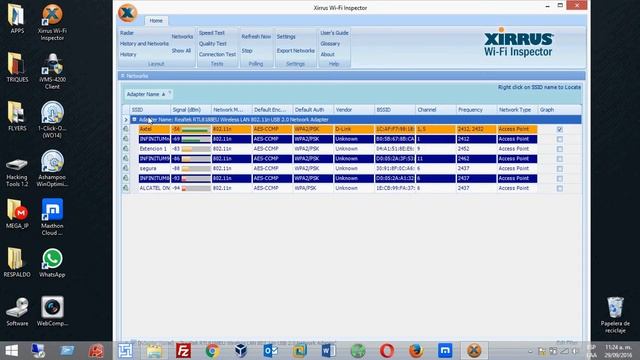Select the iVMS-4200 Client desktop icon
Image resolution: width=640 pixels, height=360 pixels.
pyautogui.click(x=52, y=71)
